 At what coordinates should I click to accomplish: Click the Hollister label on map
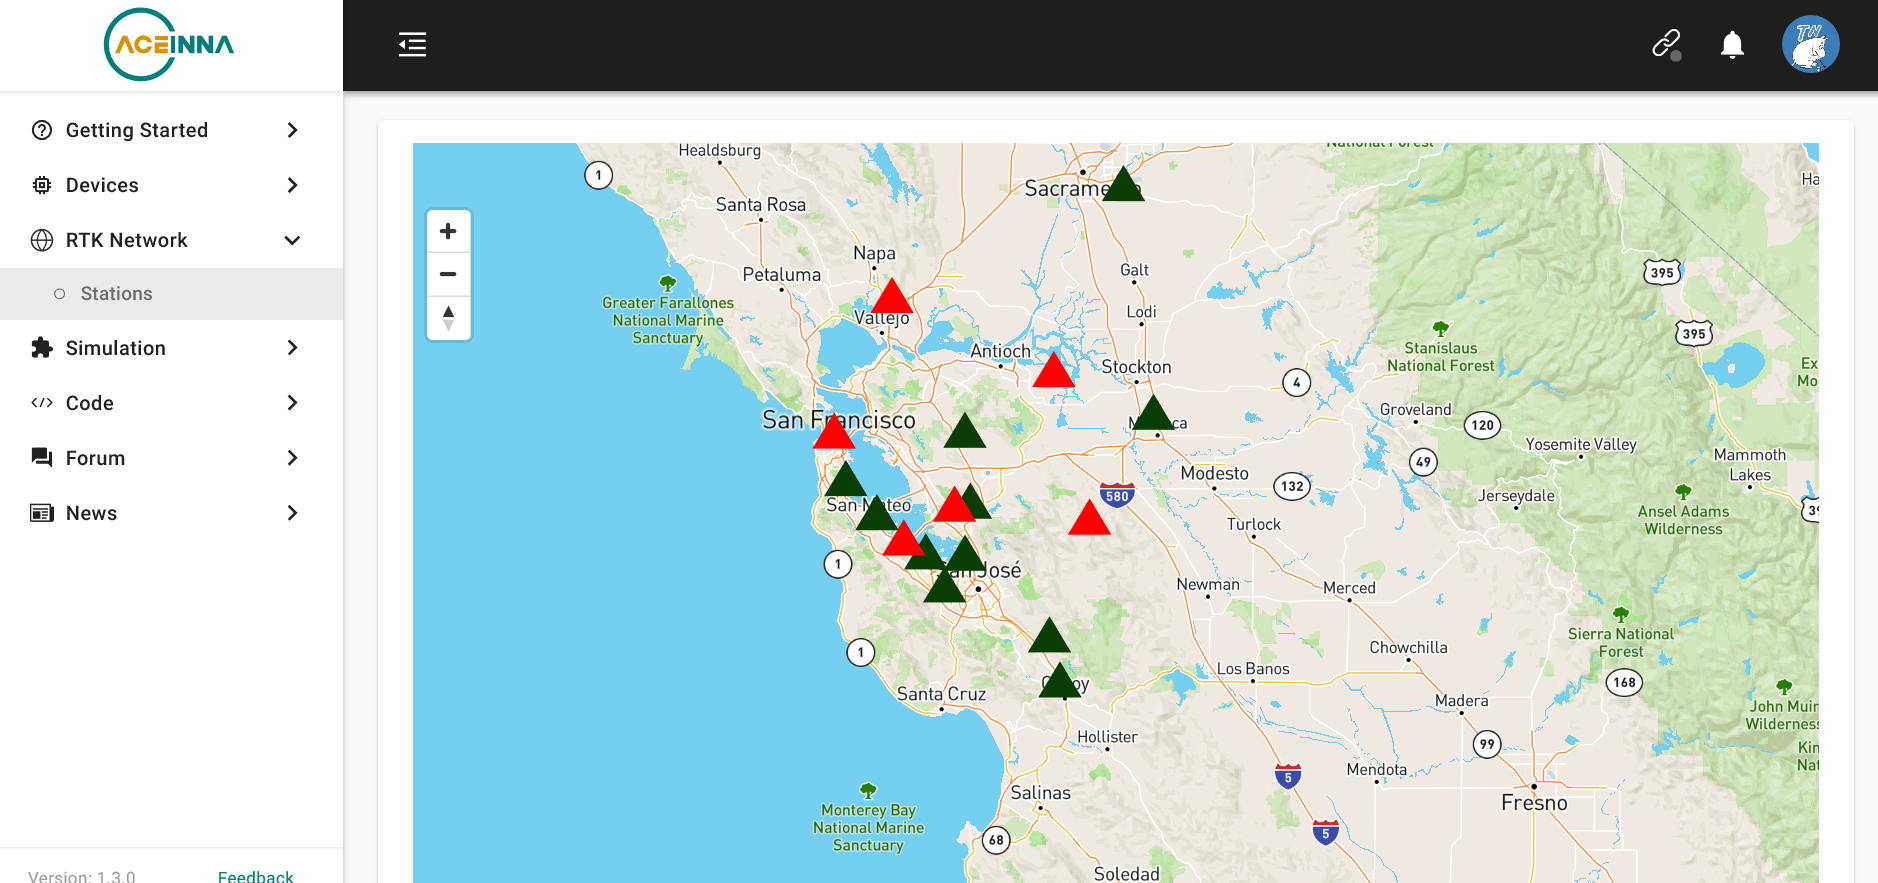point(1107,737)
